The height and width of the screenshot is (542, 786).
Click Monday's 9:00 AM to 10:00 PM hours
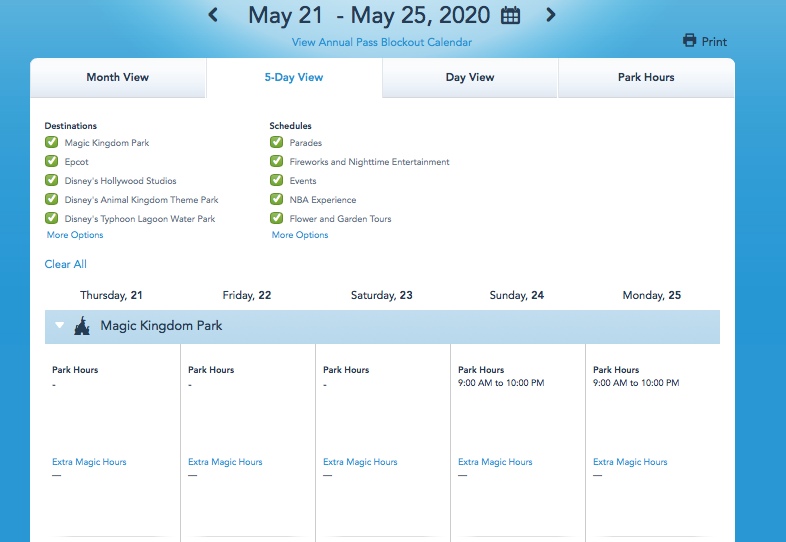[636, 383]
